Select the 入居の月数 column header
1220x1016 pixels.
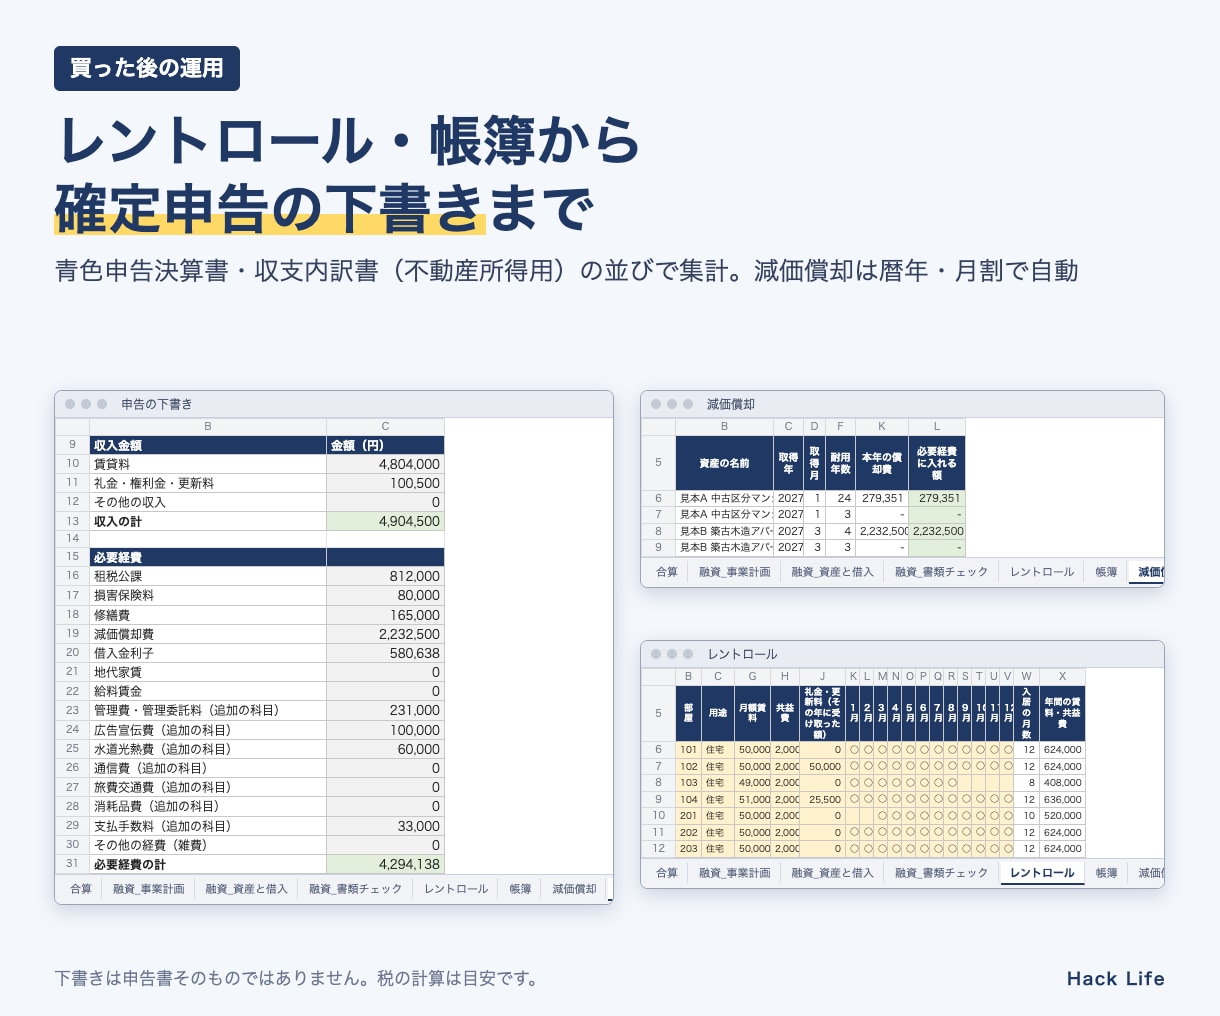click(x=1026, y=713)
